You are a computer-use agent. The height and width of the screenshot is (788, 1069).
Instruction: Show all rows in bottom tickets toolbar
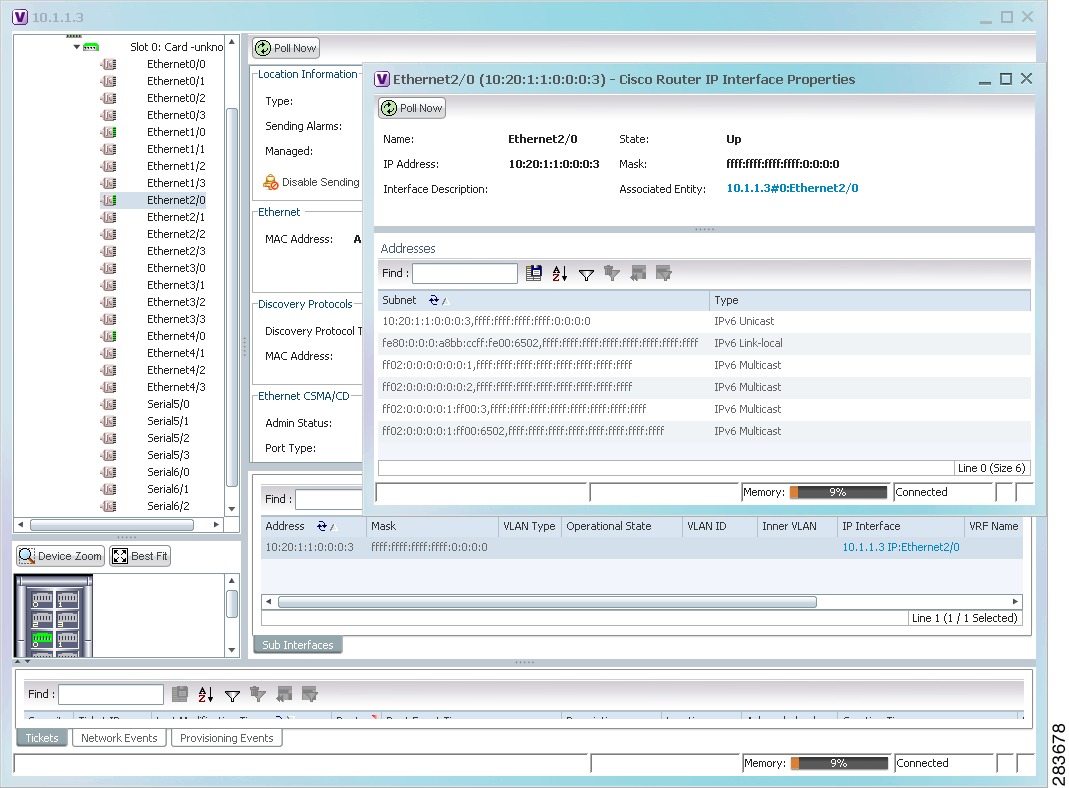click(x=284, y=694)
